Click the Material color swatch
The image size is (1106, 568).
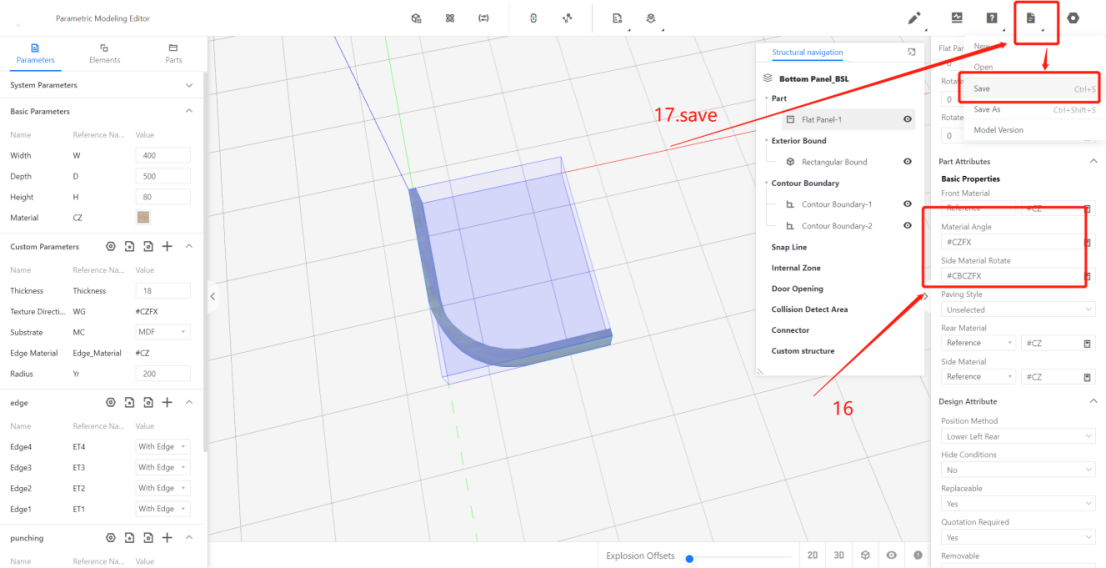[x=143, y=217]
